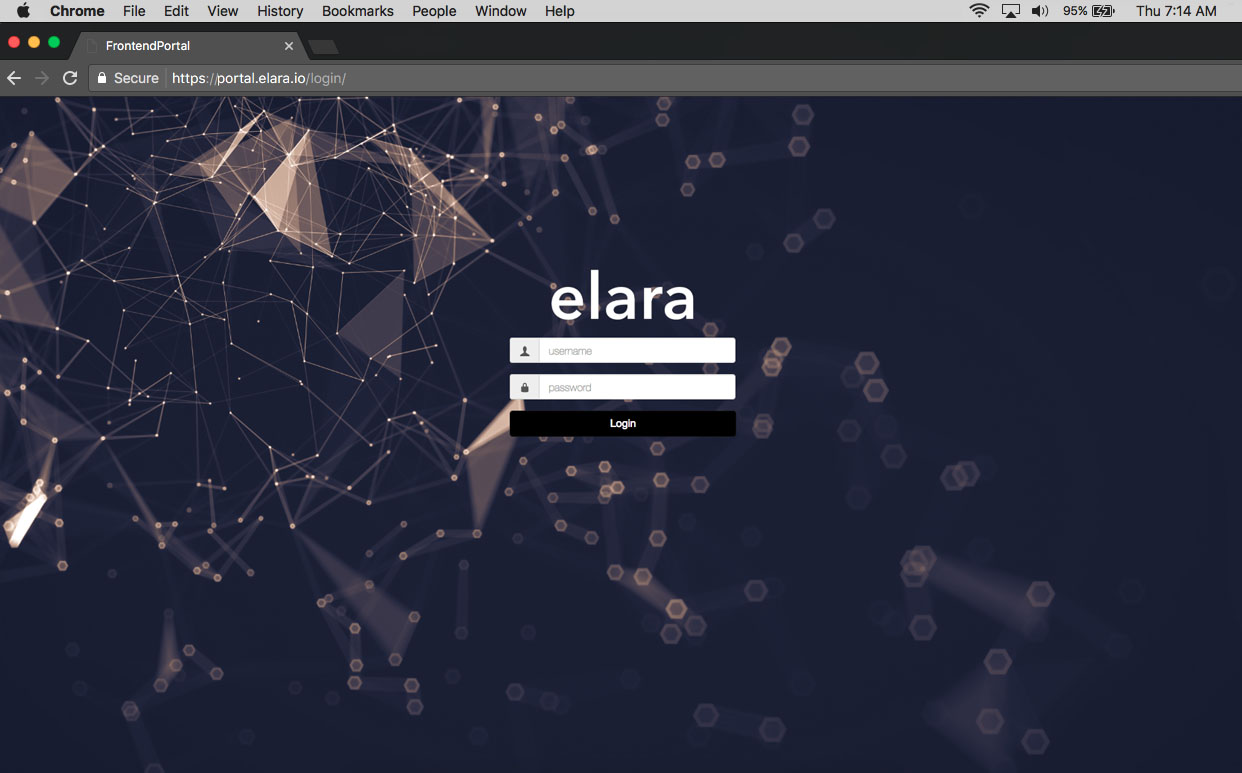Click the volume speaker icon

click(1040, 11)
